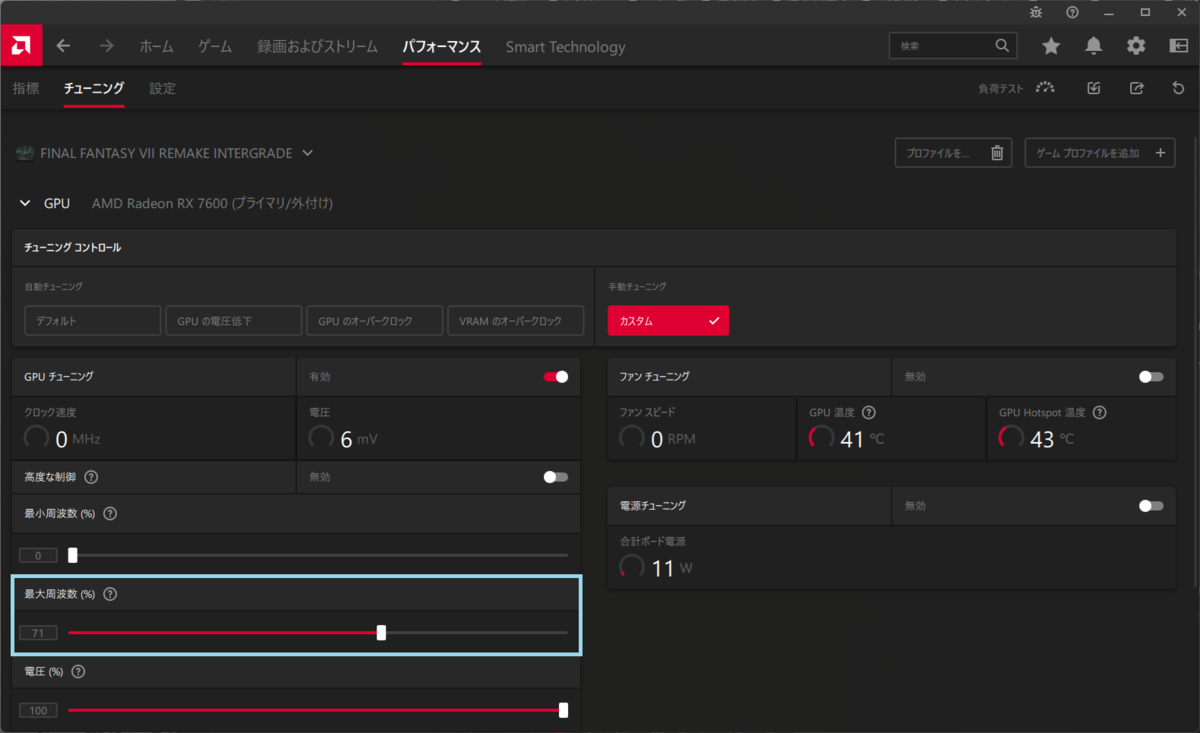Open the FINAL FANTASY VII REMAKE profile dropdown
This screenshot has height=733, width=1200.
[x=307, y=153]
